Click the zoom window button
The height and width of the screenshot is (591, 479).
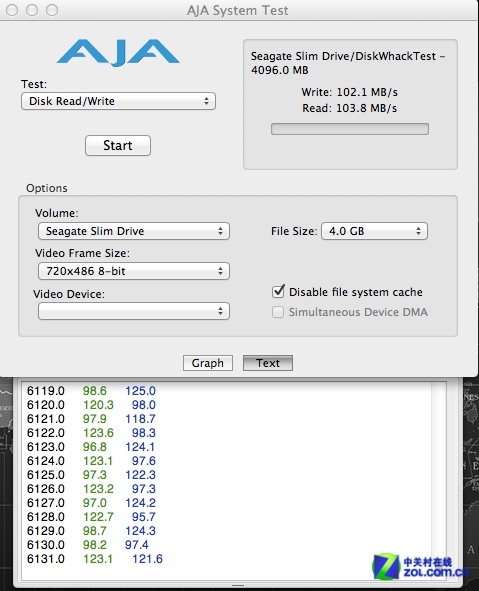[52, 10]
